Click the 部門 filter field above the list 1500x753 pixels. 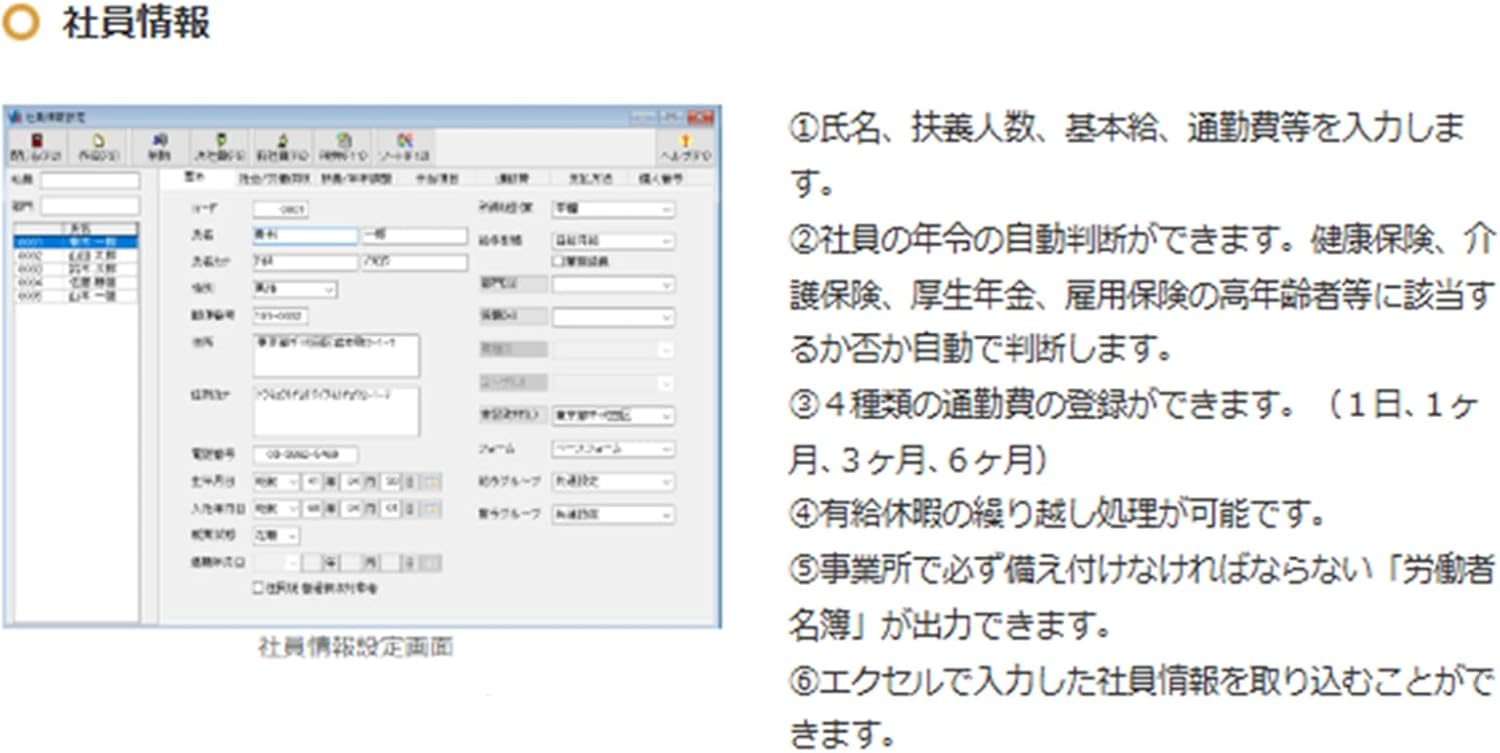[90, 205]
